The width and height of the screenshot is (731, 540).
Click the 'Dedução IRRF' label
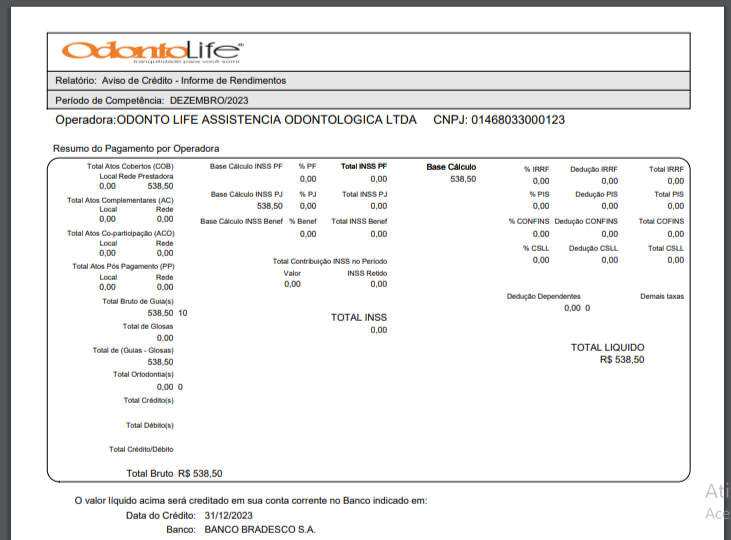[x=594, y=169]
